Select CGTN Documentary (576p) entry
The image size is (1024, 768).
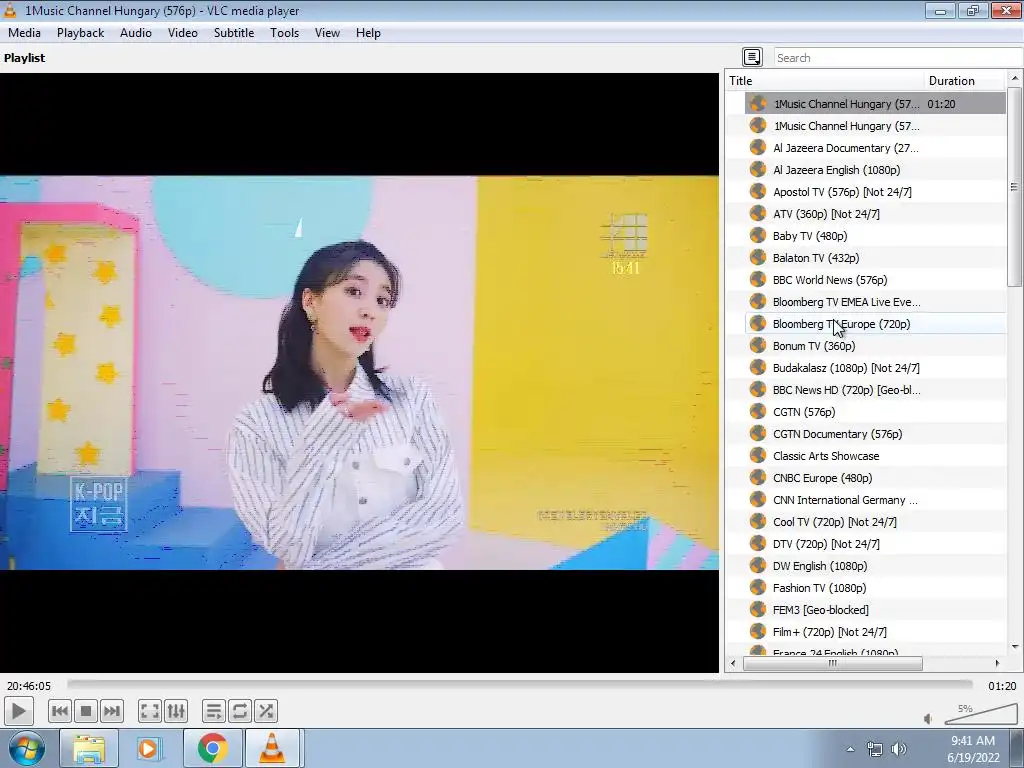tap(875, 434)
